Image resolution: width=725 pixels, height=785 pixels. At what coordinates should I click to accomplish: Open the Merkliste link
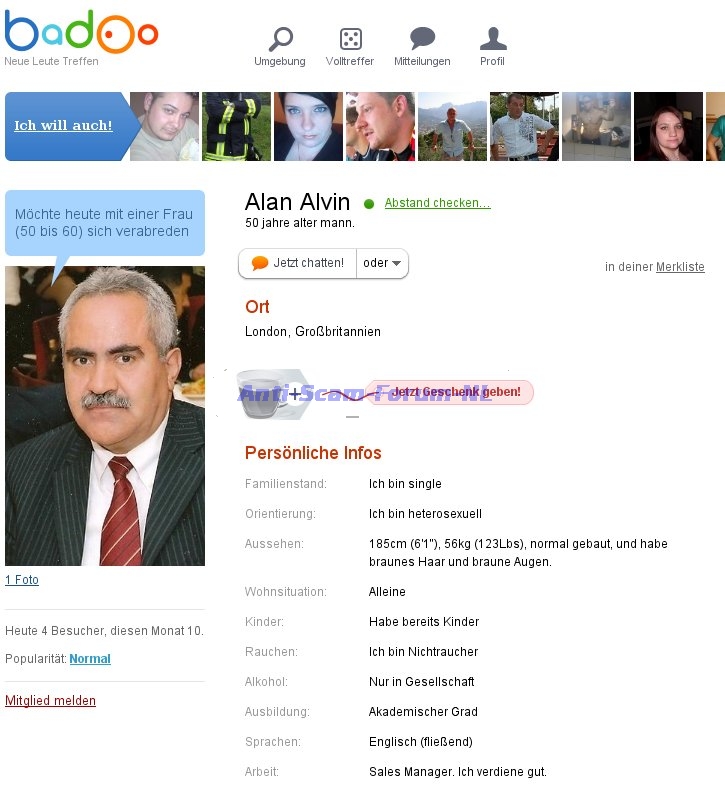(680, 267)
